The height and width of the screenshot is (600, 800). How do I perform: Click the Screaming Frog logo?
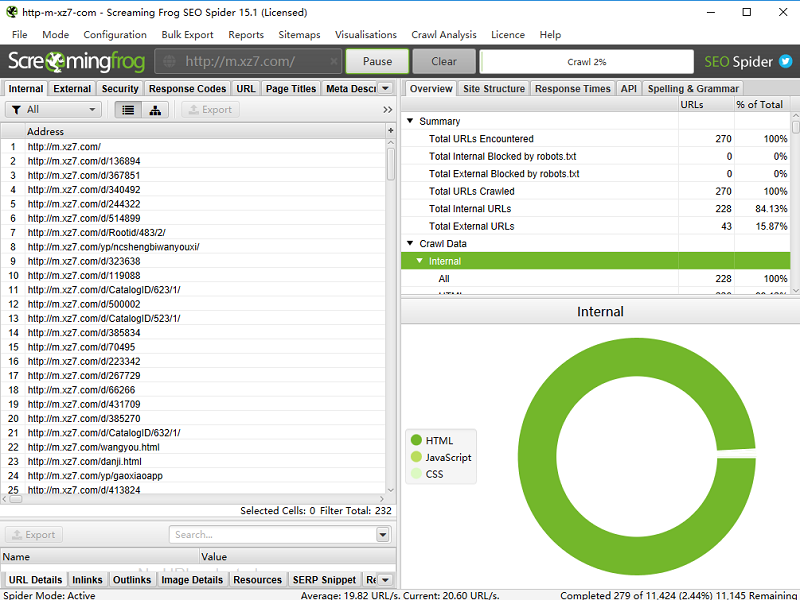77,62
